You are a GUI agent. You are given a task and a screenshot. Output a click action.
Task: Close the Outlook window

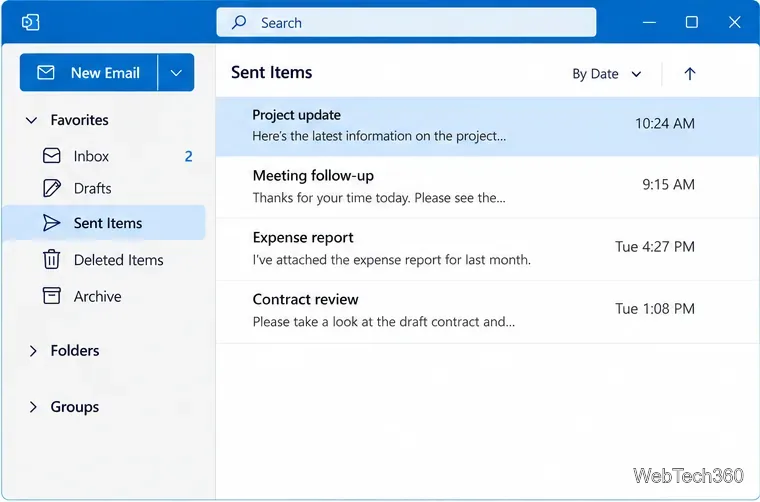coord(735,22)
